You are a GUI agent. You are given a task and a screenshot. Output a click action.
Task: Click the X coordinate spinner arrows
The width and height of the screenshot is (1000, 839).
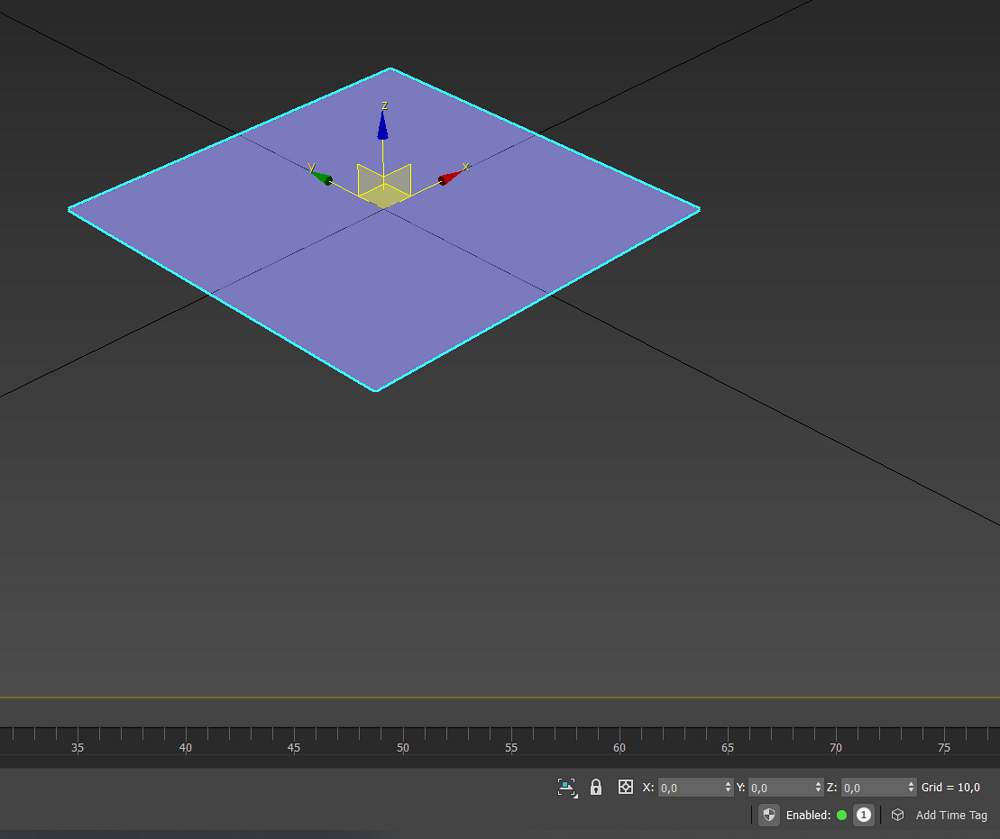[x=728, y=787]
